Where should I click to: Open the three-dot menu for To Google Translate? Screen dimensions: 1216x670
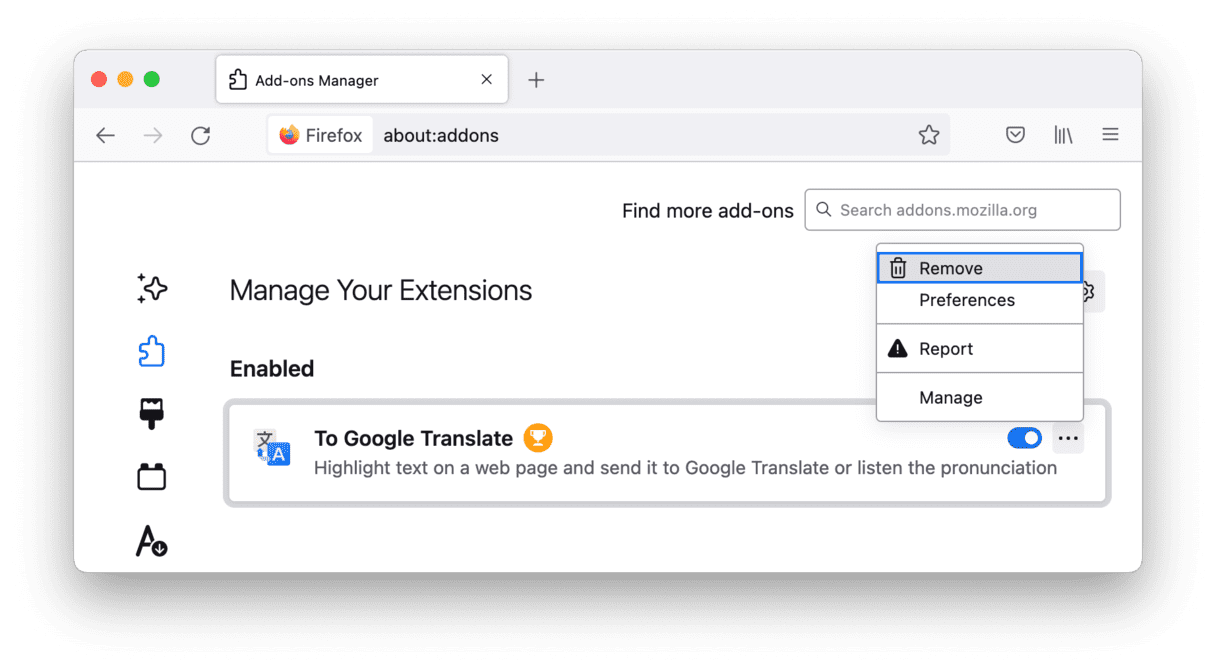coord(1068,438)
